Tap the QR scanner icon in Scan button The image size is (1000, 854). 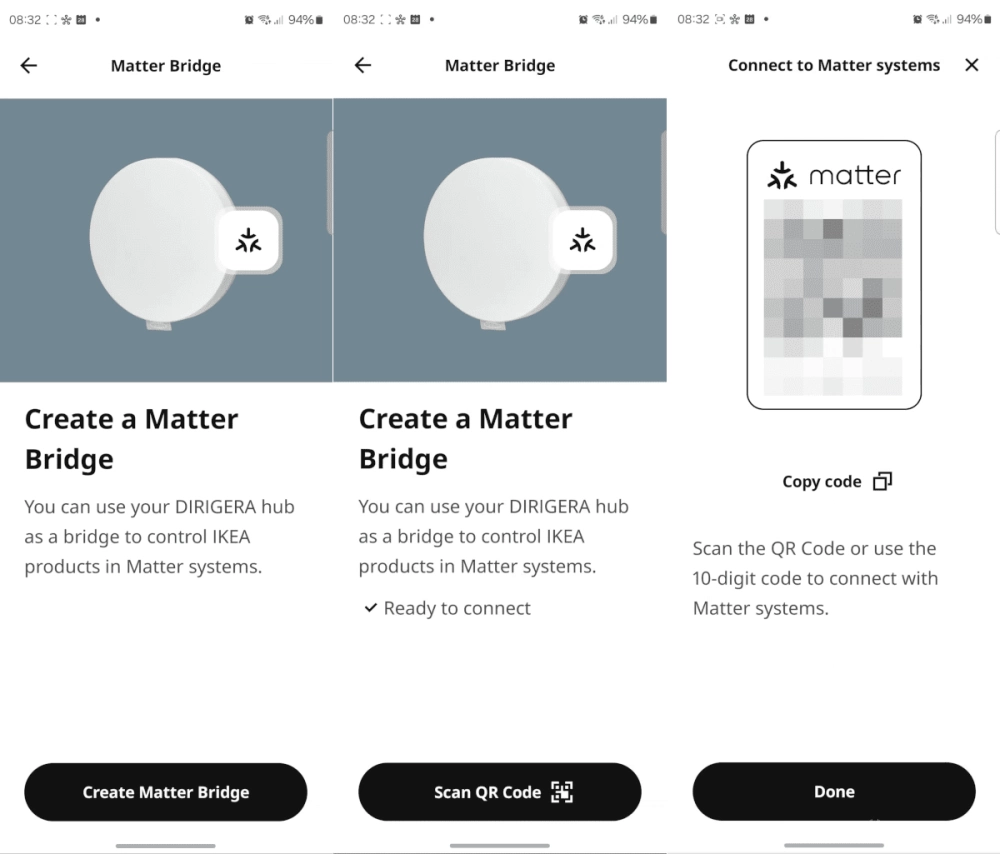coord(562,792)
